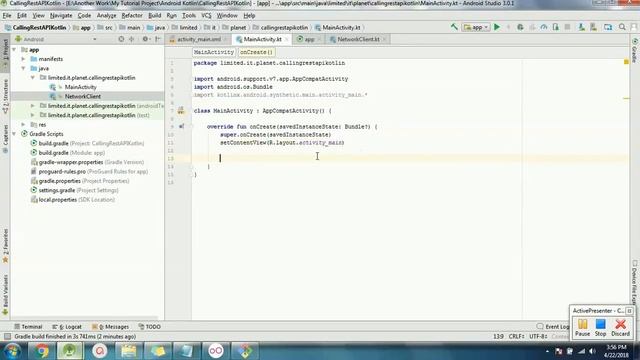Click the MainActivity breadcrumb in editor
Viewport: 640px width, 360px height.
point(213,52)
